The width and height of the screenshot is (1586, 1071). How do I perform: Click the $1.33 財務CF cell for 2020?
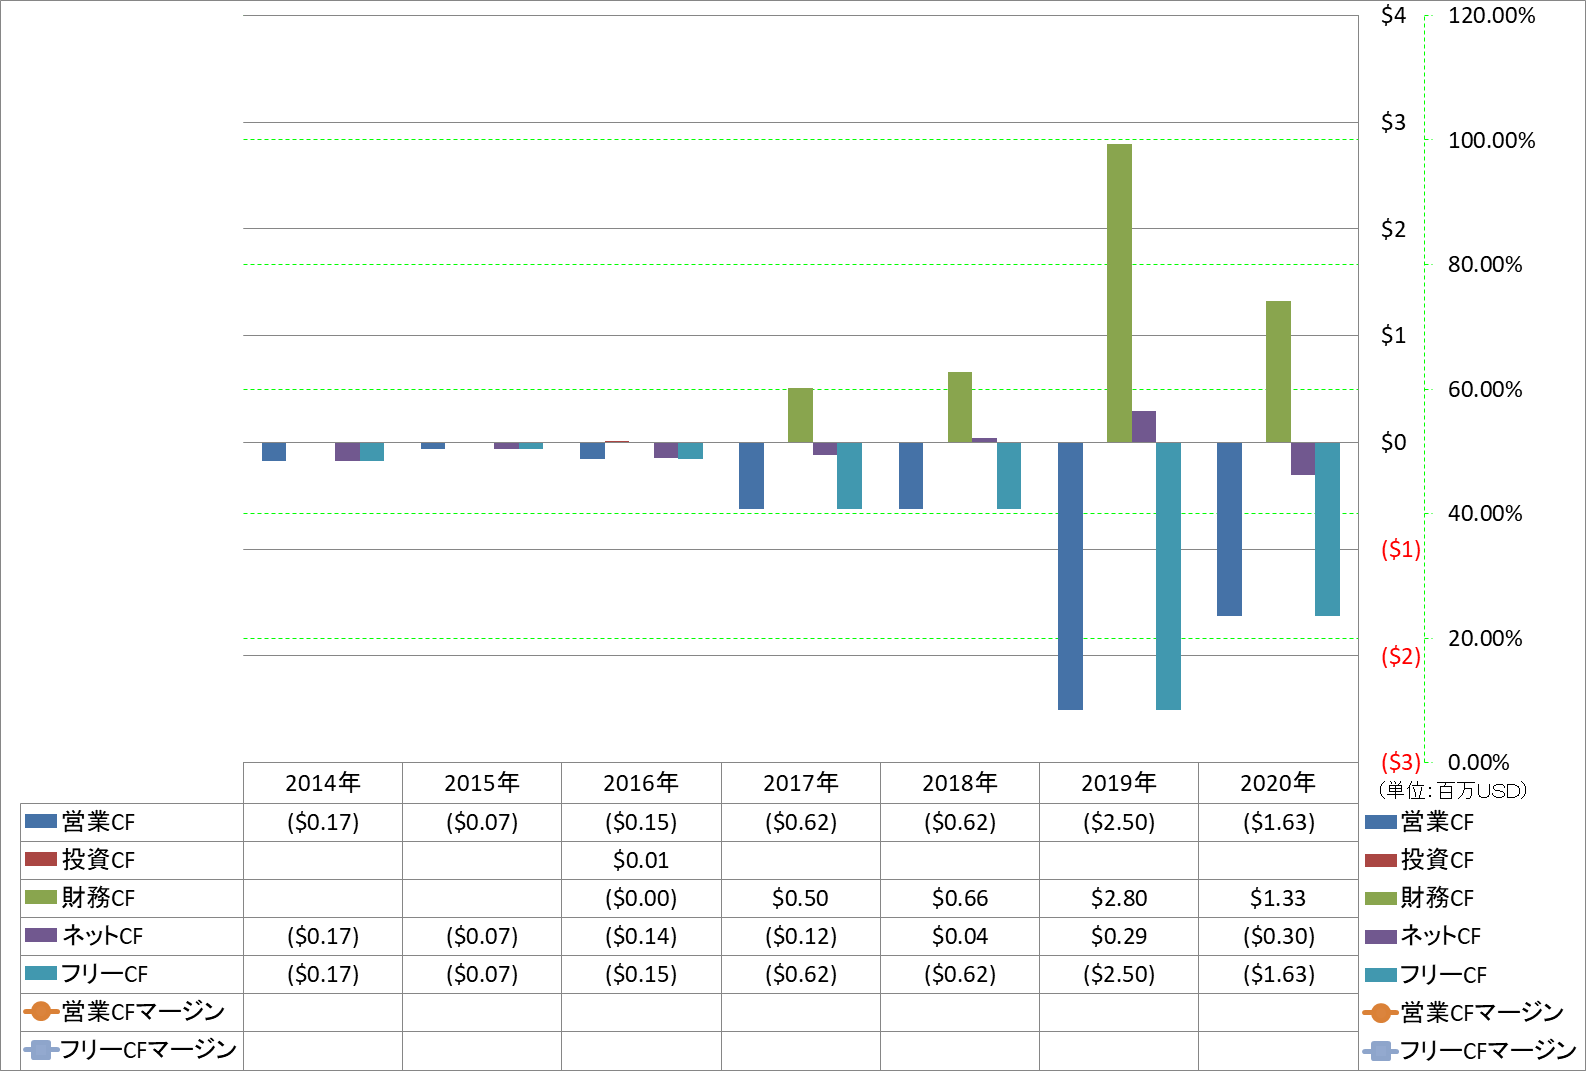pos(1278,898)
